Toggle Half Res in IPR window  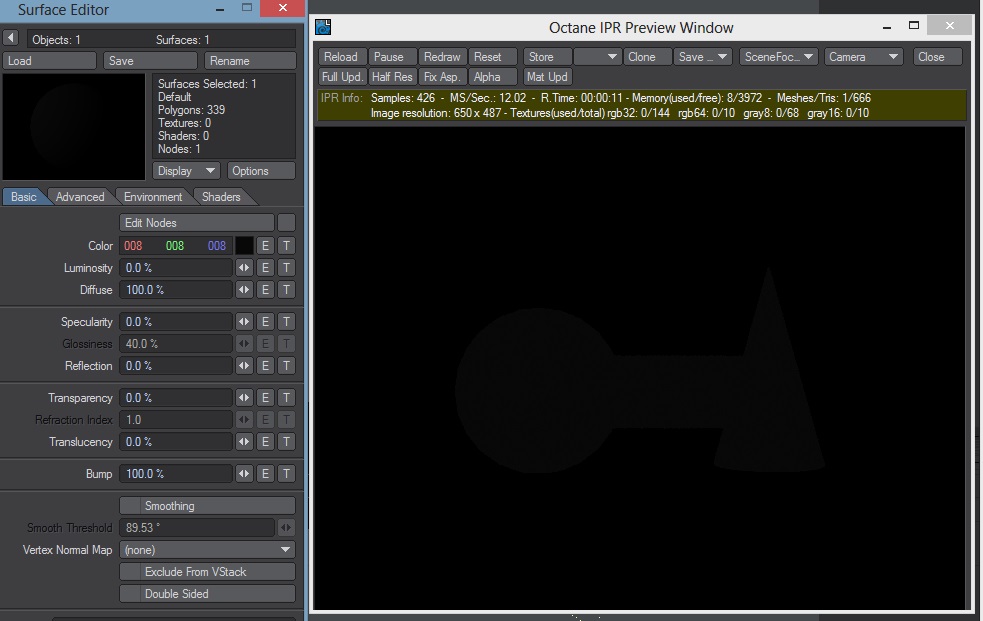(x=392, y=76)
